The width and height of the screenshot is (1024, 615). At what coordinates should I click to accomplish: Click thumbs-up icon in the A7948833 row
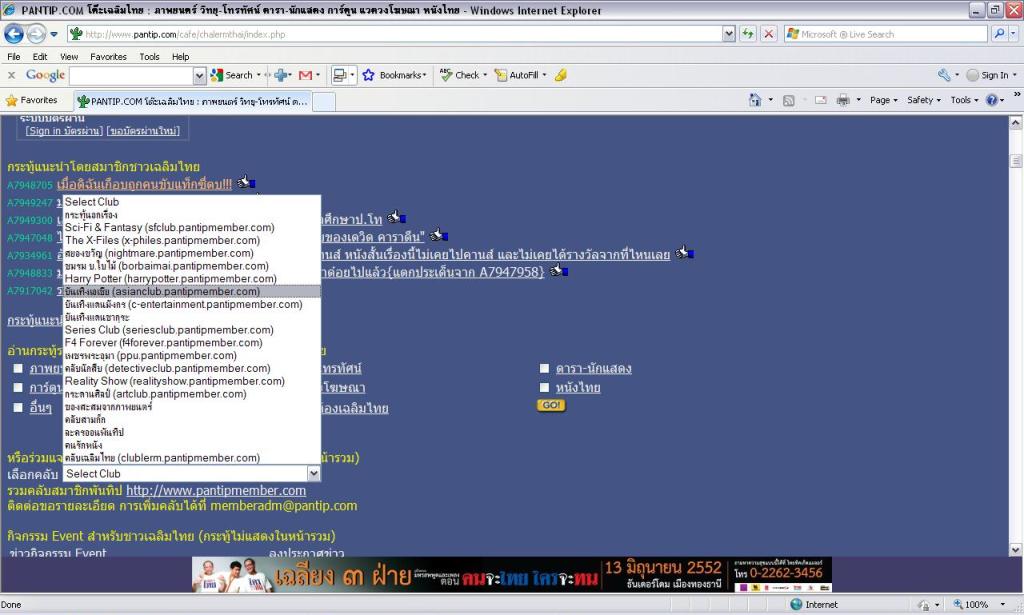pos(558,270)
